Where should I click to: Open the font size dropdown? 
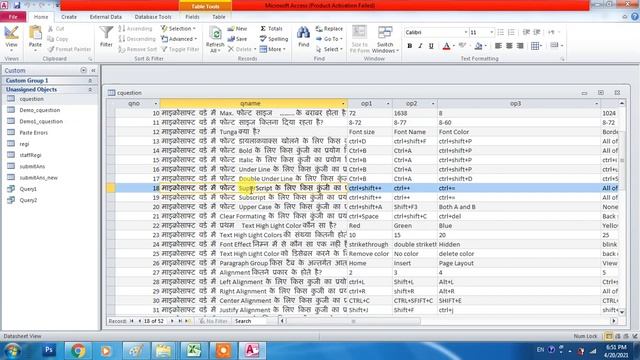491,32
